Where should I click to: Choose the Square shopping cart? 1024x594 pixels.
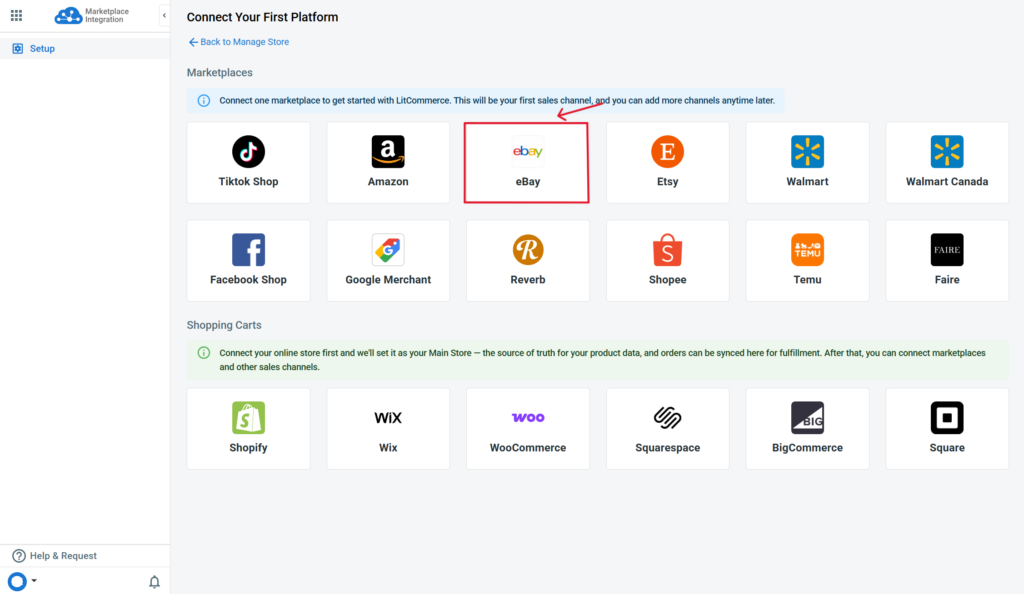click(x=947, y=429)
